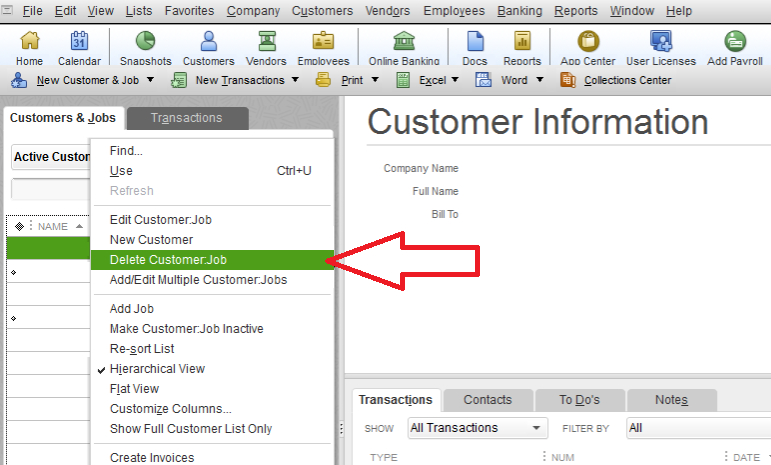This screenshot has width=771, height=465.
Task: Open the Snapshots pie chart icon
Action: [x=146, y=41]
